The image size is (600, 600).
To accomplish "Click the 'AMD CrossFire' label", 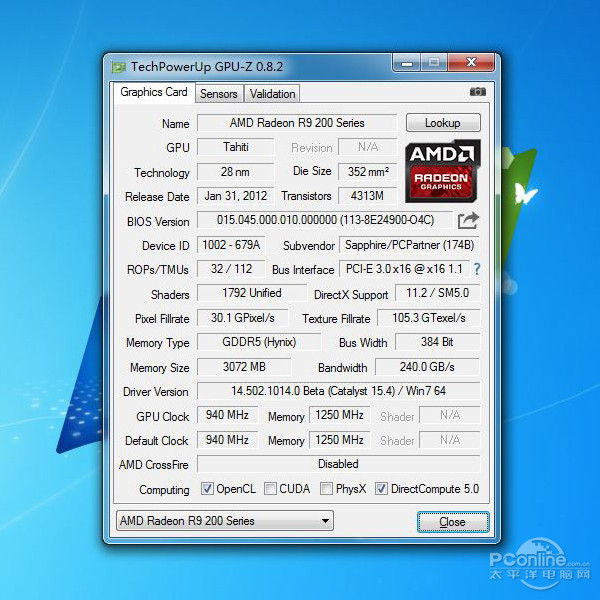I will 154,465.
